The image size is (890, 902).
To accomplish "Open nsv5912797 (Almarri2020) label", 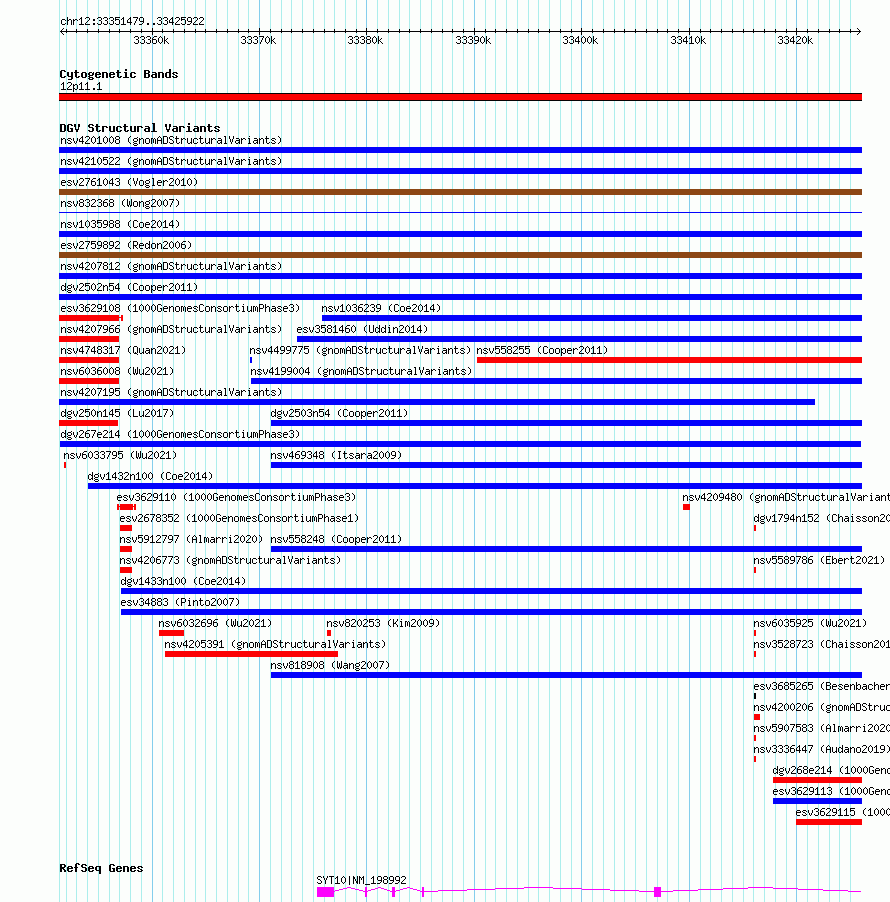I will pos(191,540).
